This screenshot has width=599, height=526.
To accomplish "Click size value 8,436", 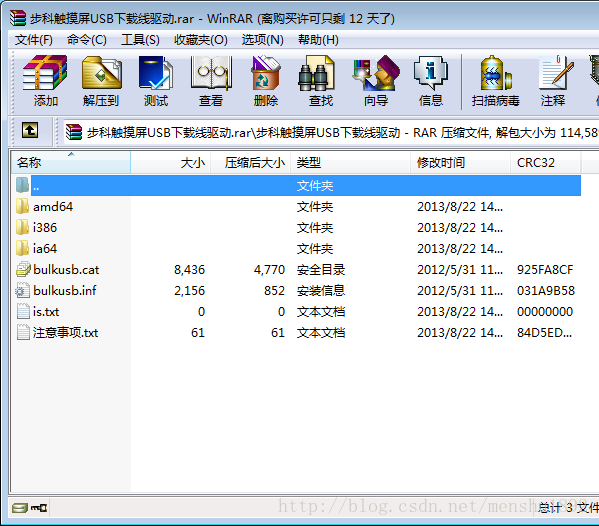I will coord(189,270).
